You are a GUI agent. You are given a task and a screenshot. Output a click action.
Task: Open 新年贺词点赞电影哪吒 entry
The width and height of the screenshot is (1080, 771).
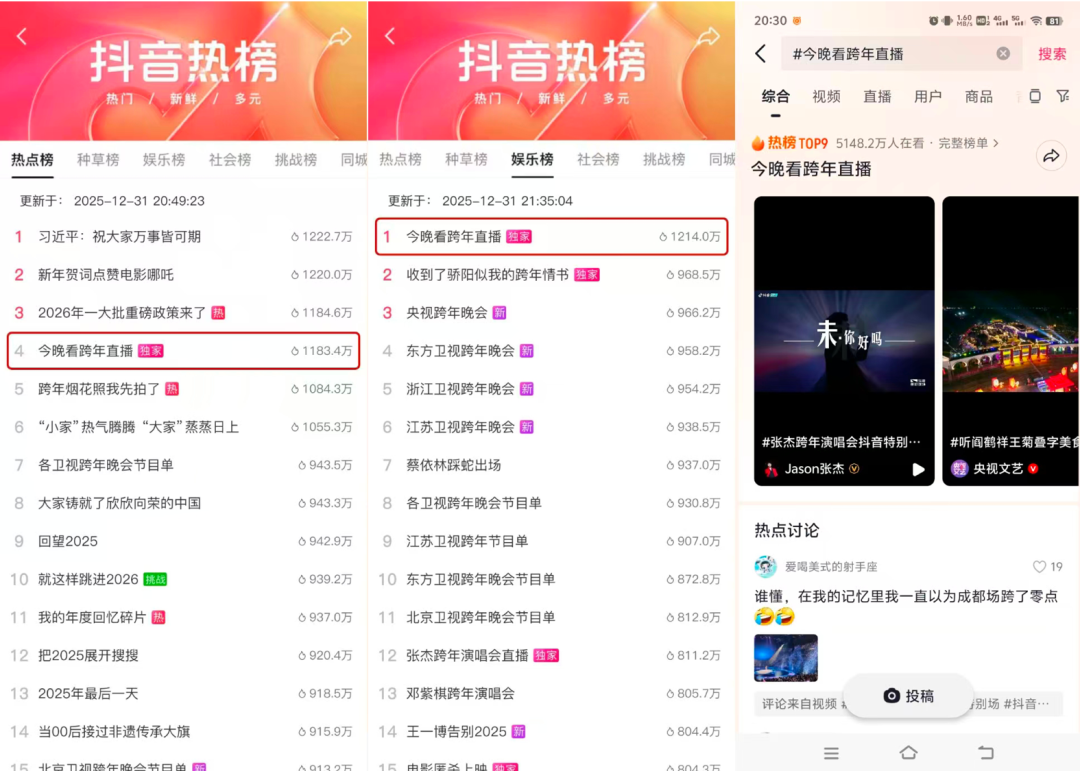pyautogui.click(x=183, y=275)
